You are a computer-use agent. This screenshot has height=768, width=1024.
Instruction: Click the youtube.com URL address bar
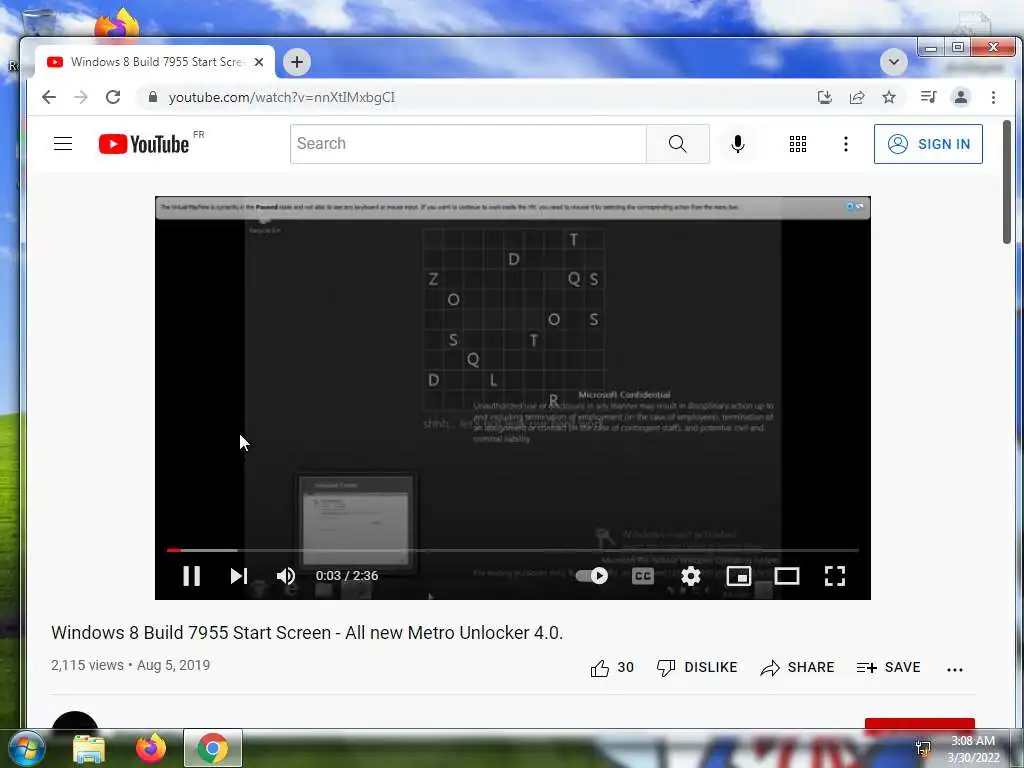[281, 97]
